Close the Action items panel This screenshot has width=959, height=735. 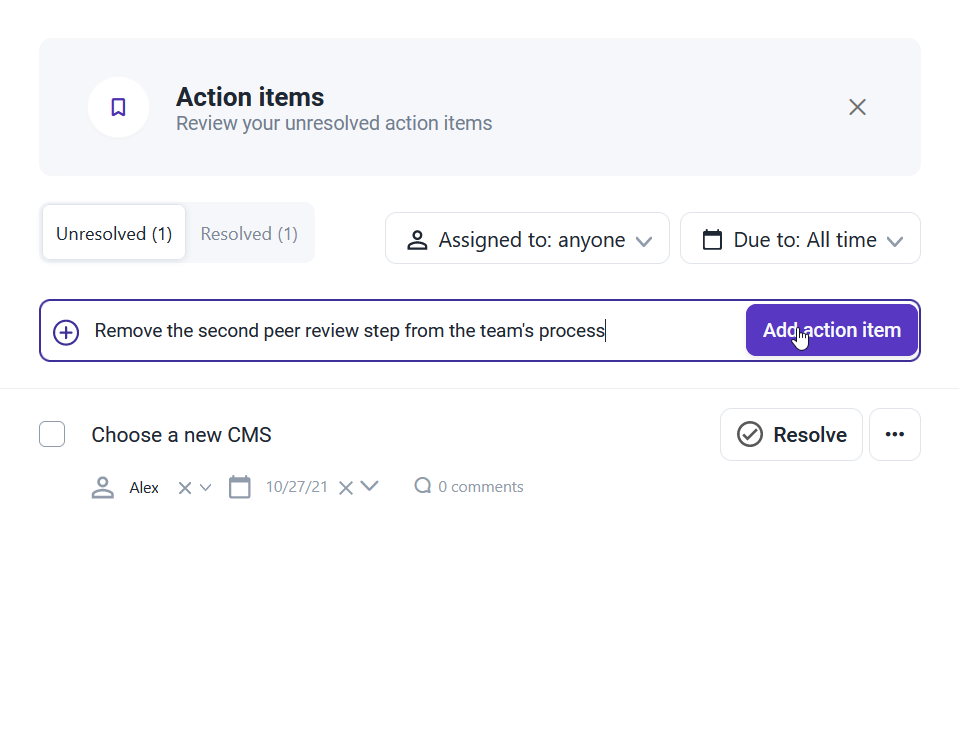(x=857, y=107)
